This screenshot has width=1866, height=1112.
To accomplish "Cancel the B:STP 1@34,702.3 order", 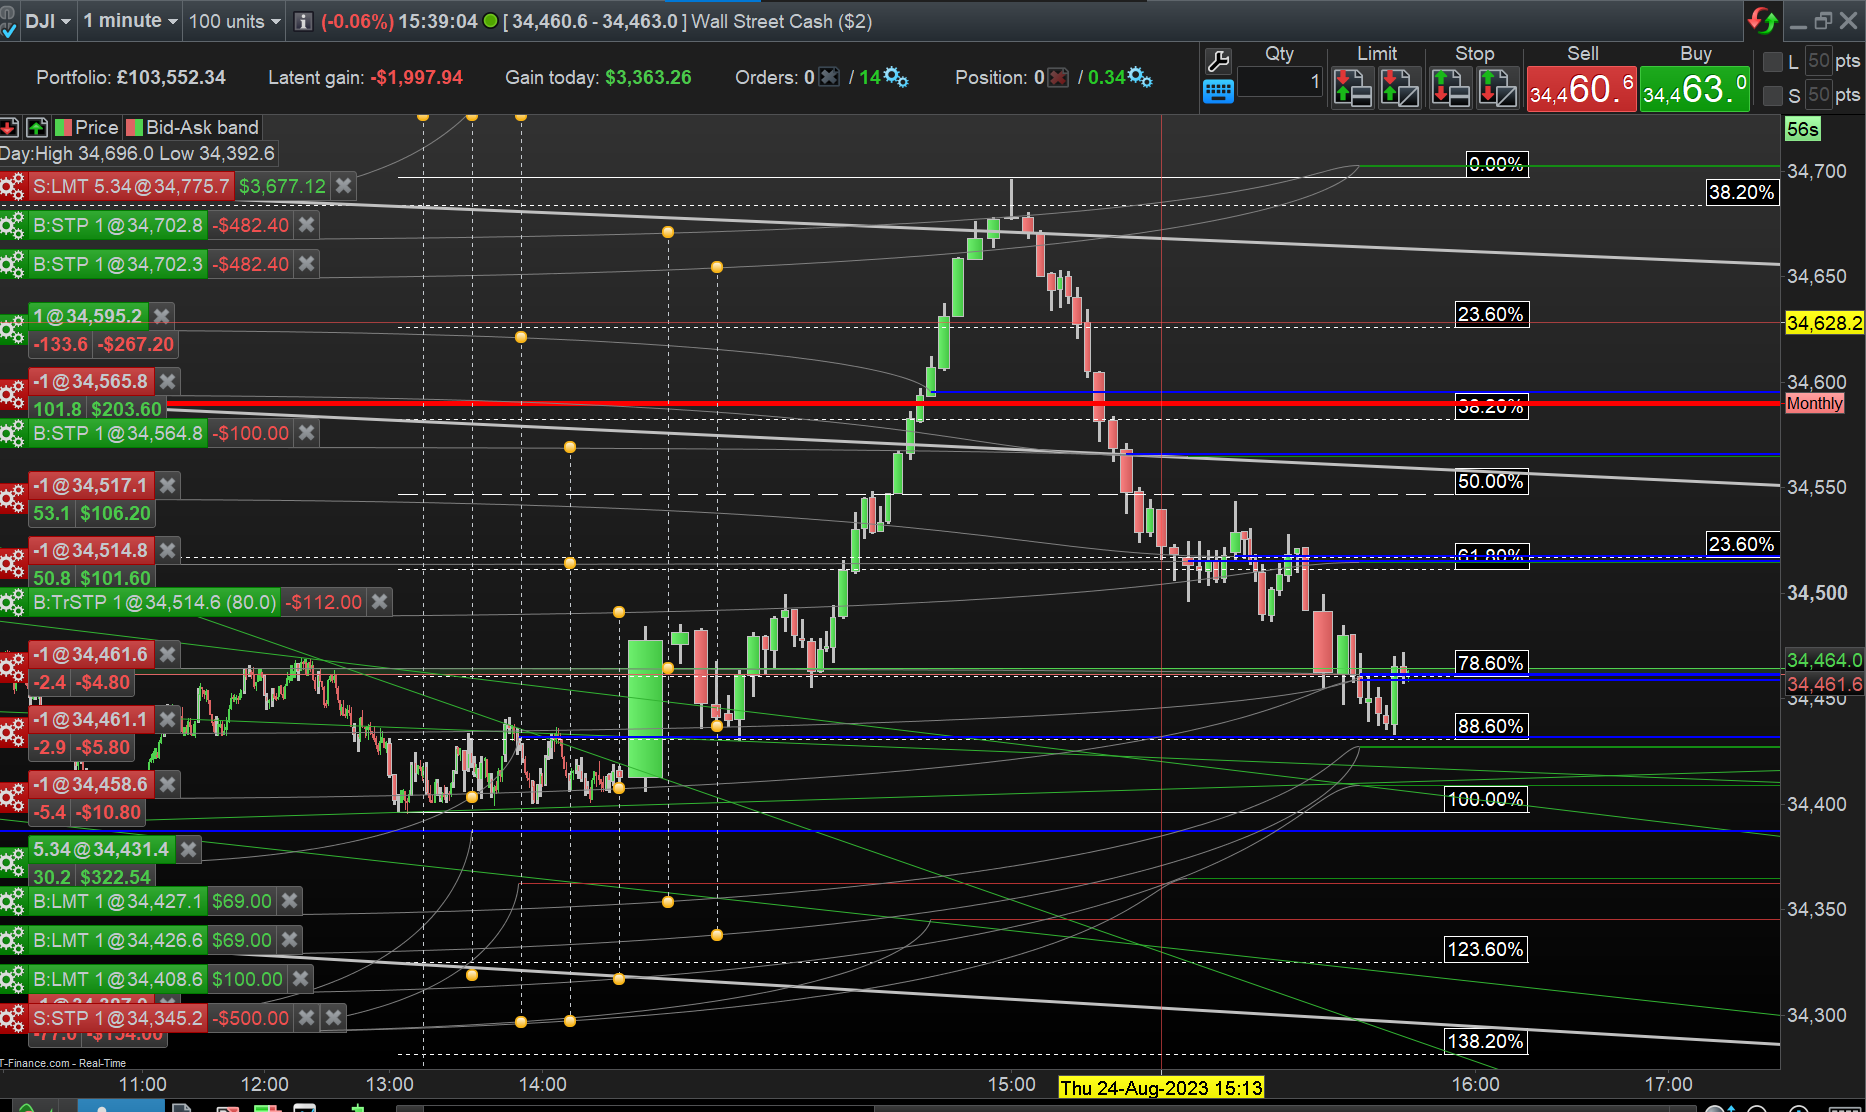I will click(x=307, y=264).
